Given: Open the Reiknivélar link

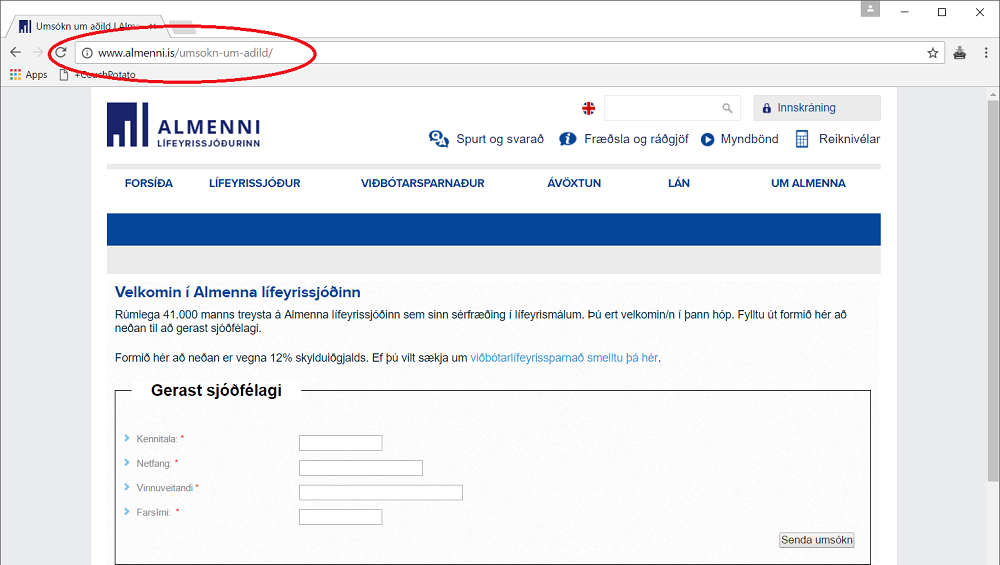Looking at the screenshot, I should pyautogui.click(x=849, y=139).
